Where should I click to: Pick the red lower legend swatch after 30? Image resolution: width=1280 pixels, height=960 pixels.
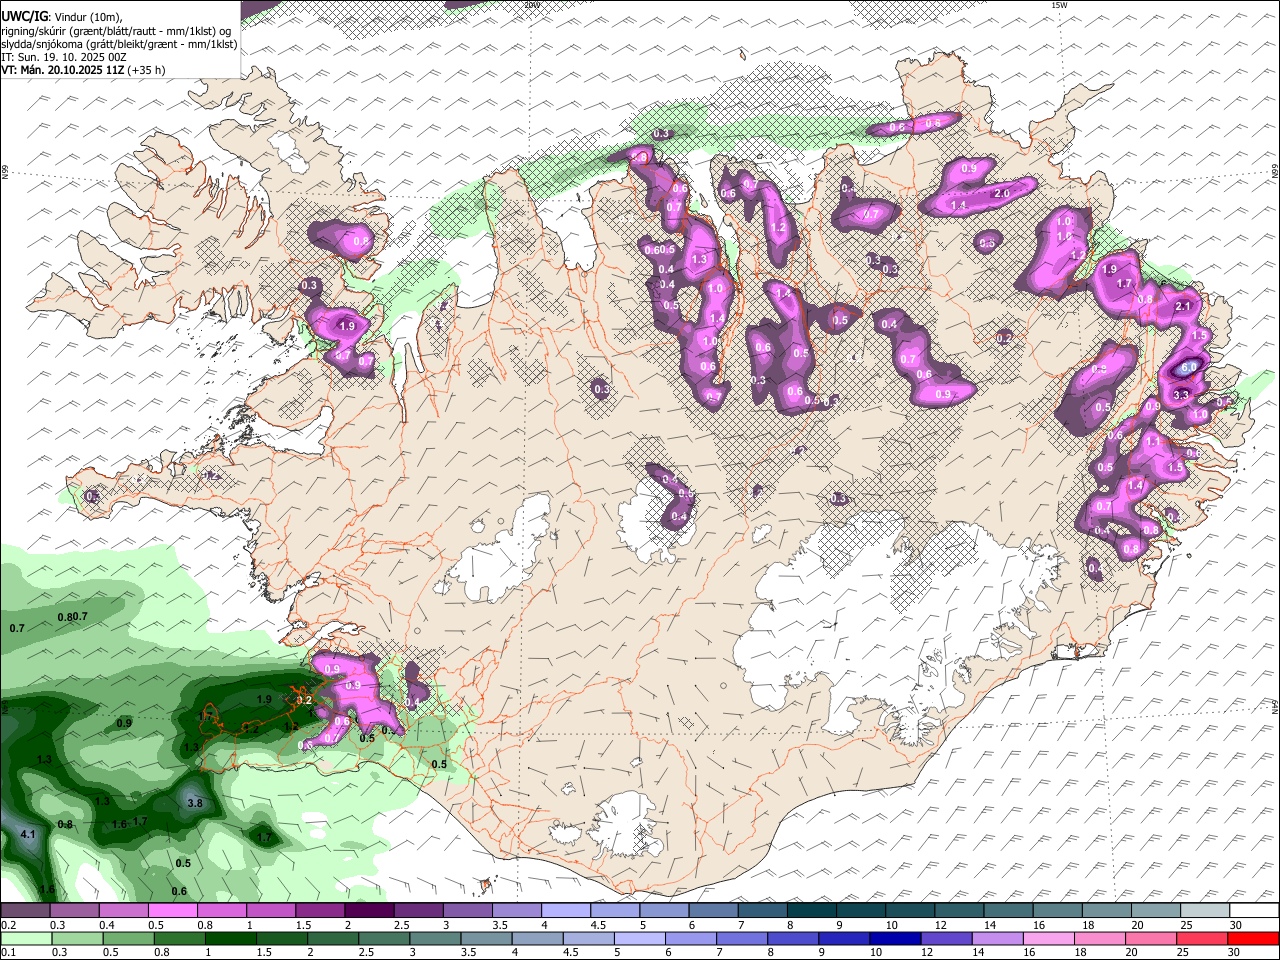tap(1252, 938)
